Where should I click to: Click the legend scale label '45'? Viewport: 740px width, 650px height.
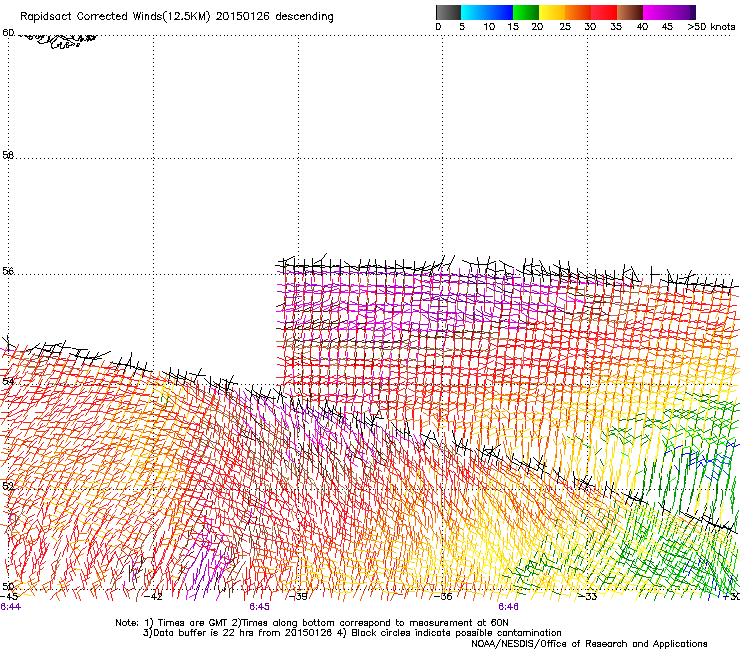(667, 27)
